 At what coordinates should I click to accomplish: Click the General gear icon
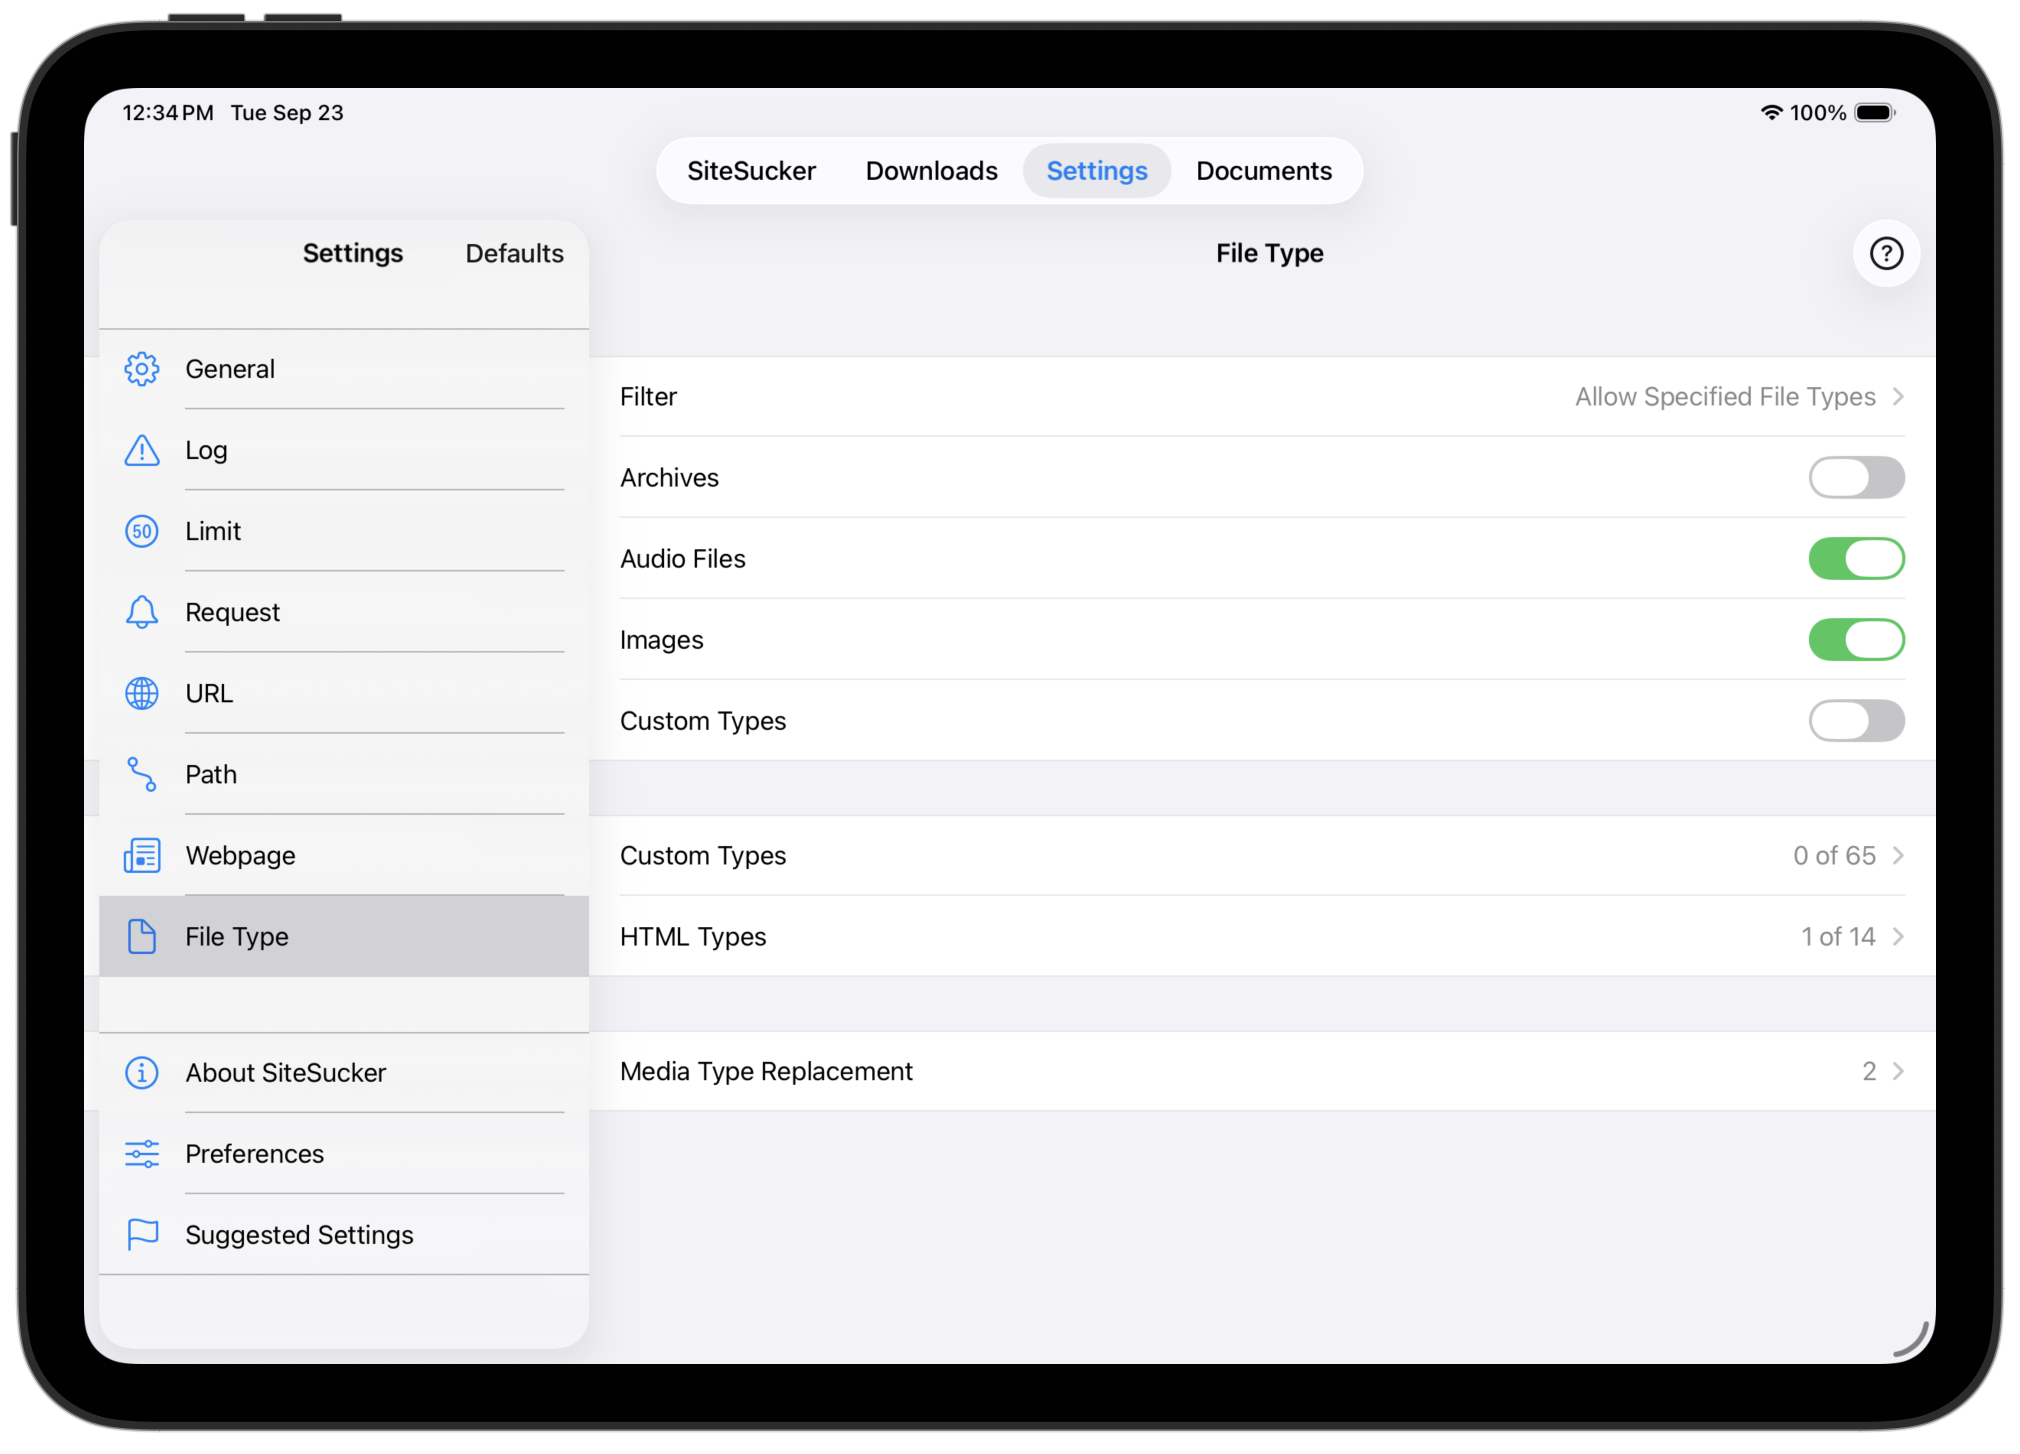coord(142,369)
